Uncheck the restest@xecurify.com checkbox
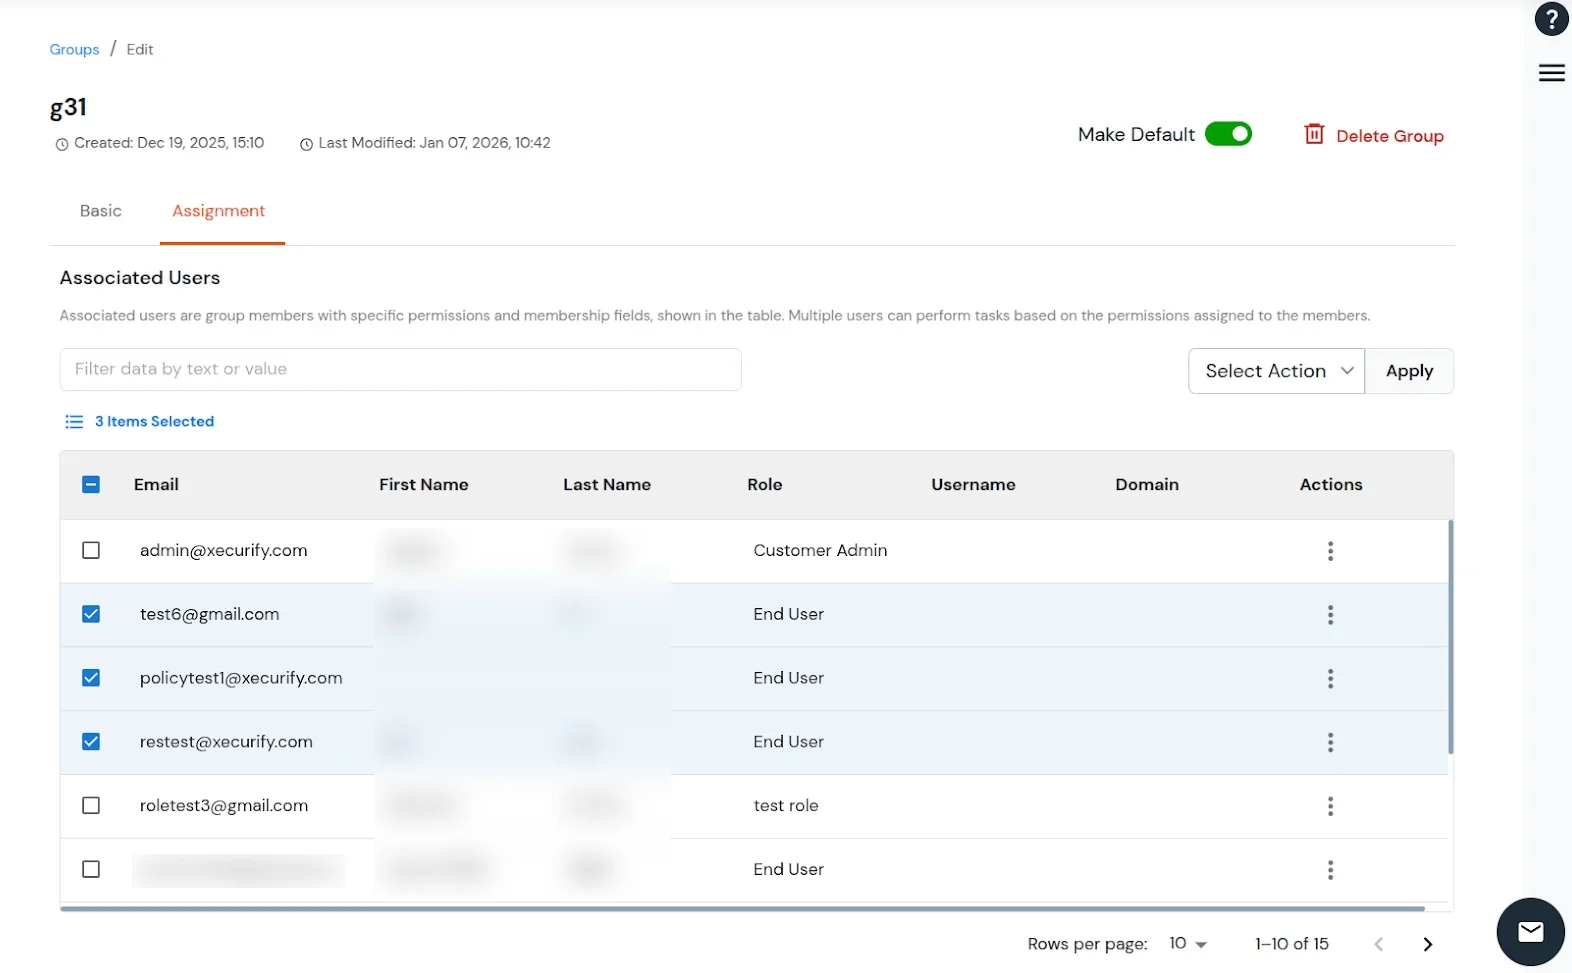 [91, 742]
